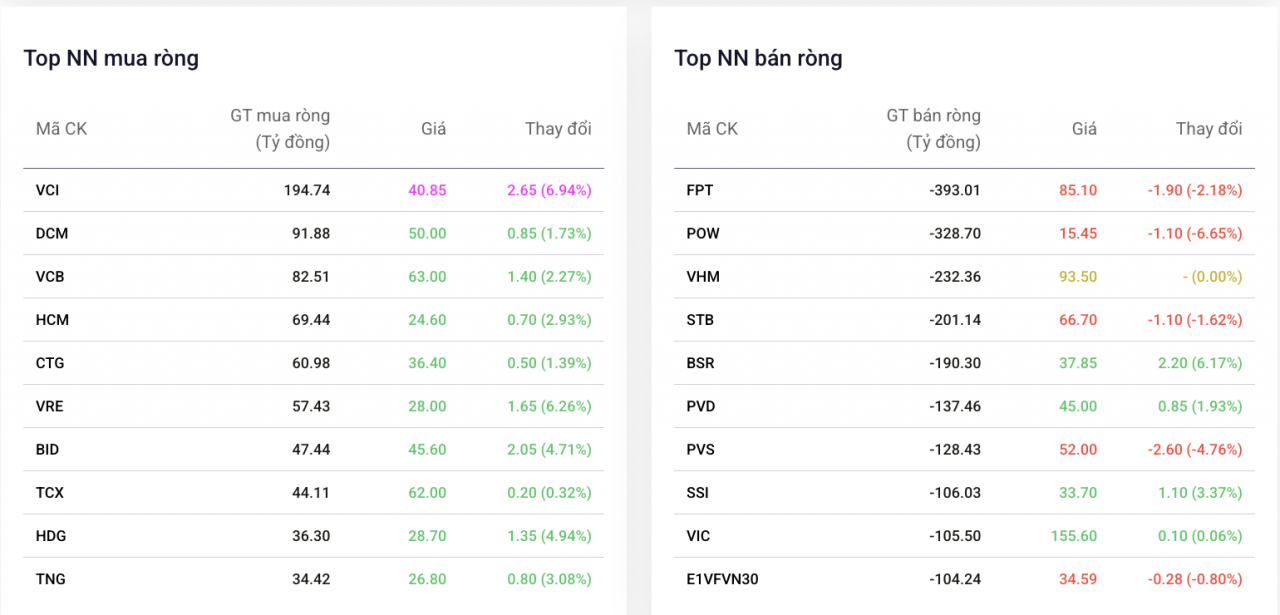Open the VRE ticker
This screenshot has height=615, width=1280.
click(x=50, y=406)
